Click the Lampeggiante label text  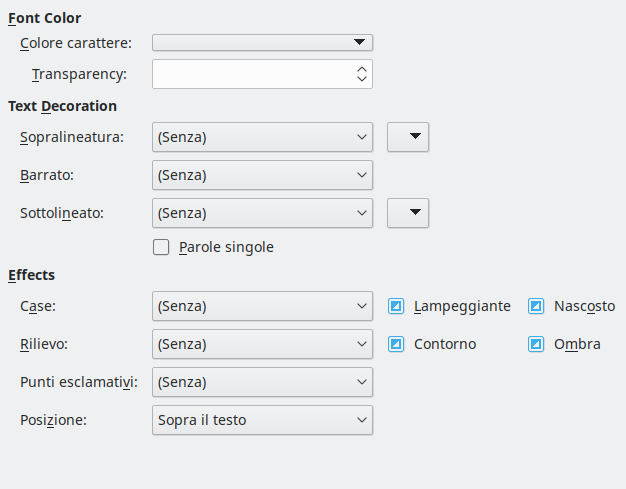462,306
